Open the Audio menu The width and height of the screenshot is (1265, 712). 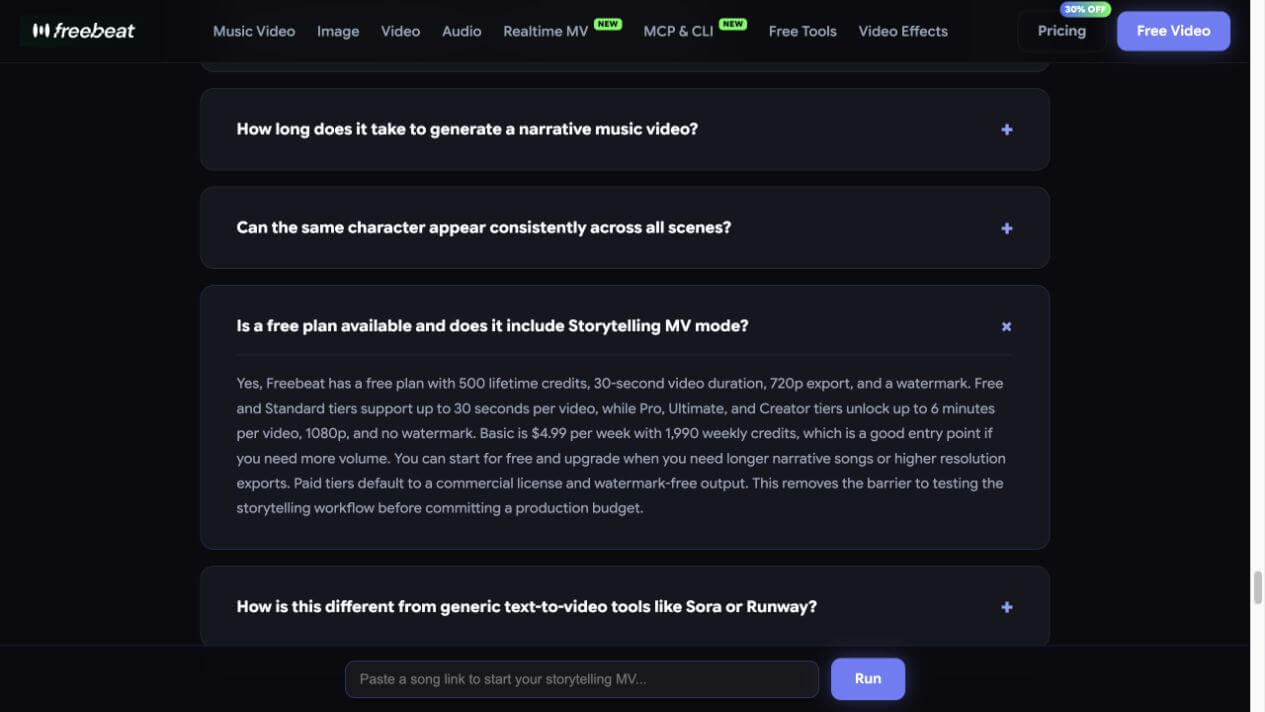[x=462, y=31]
